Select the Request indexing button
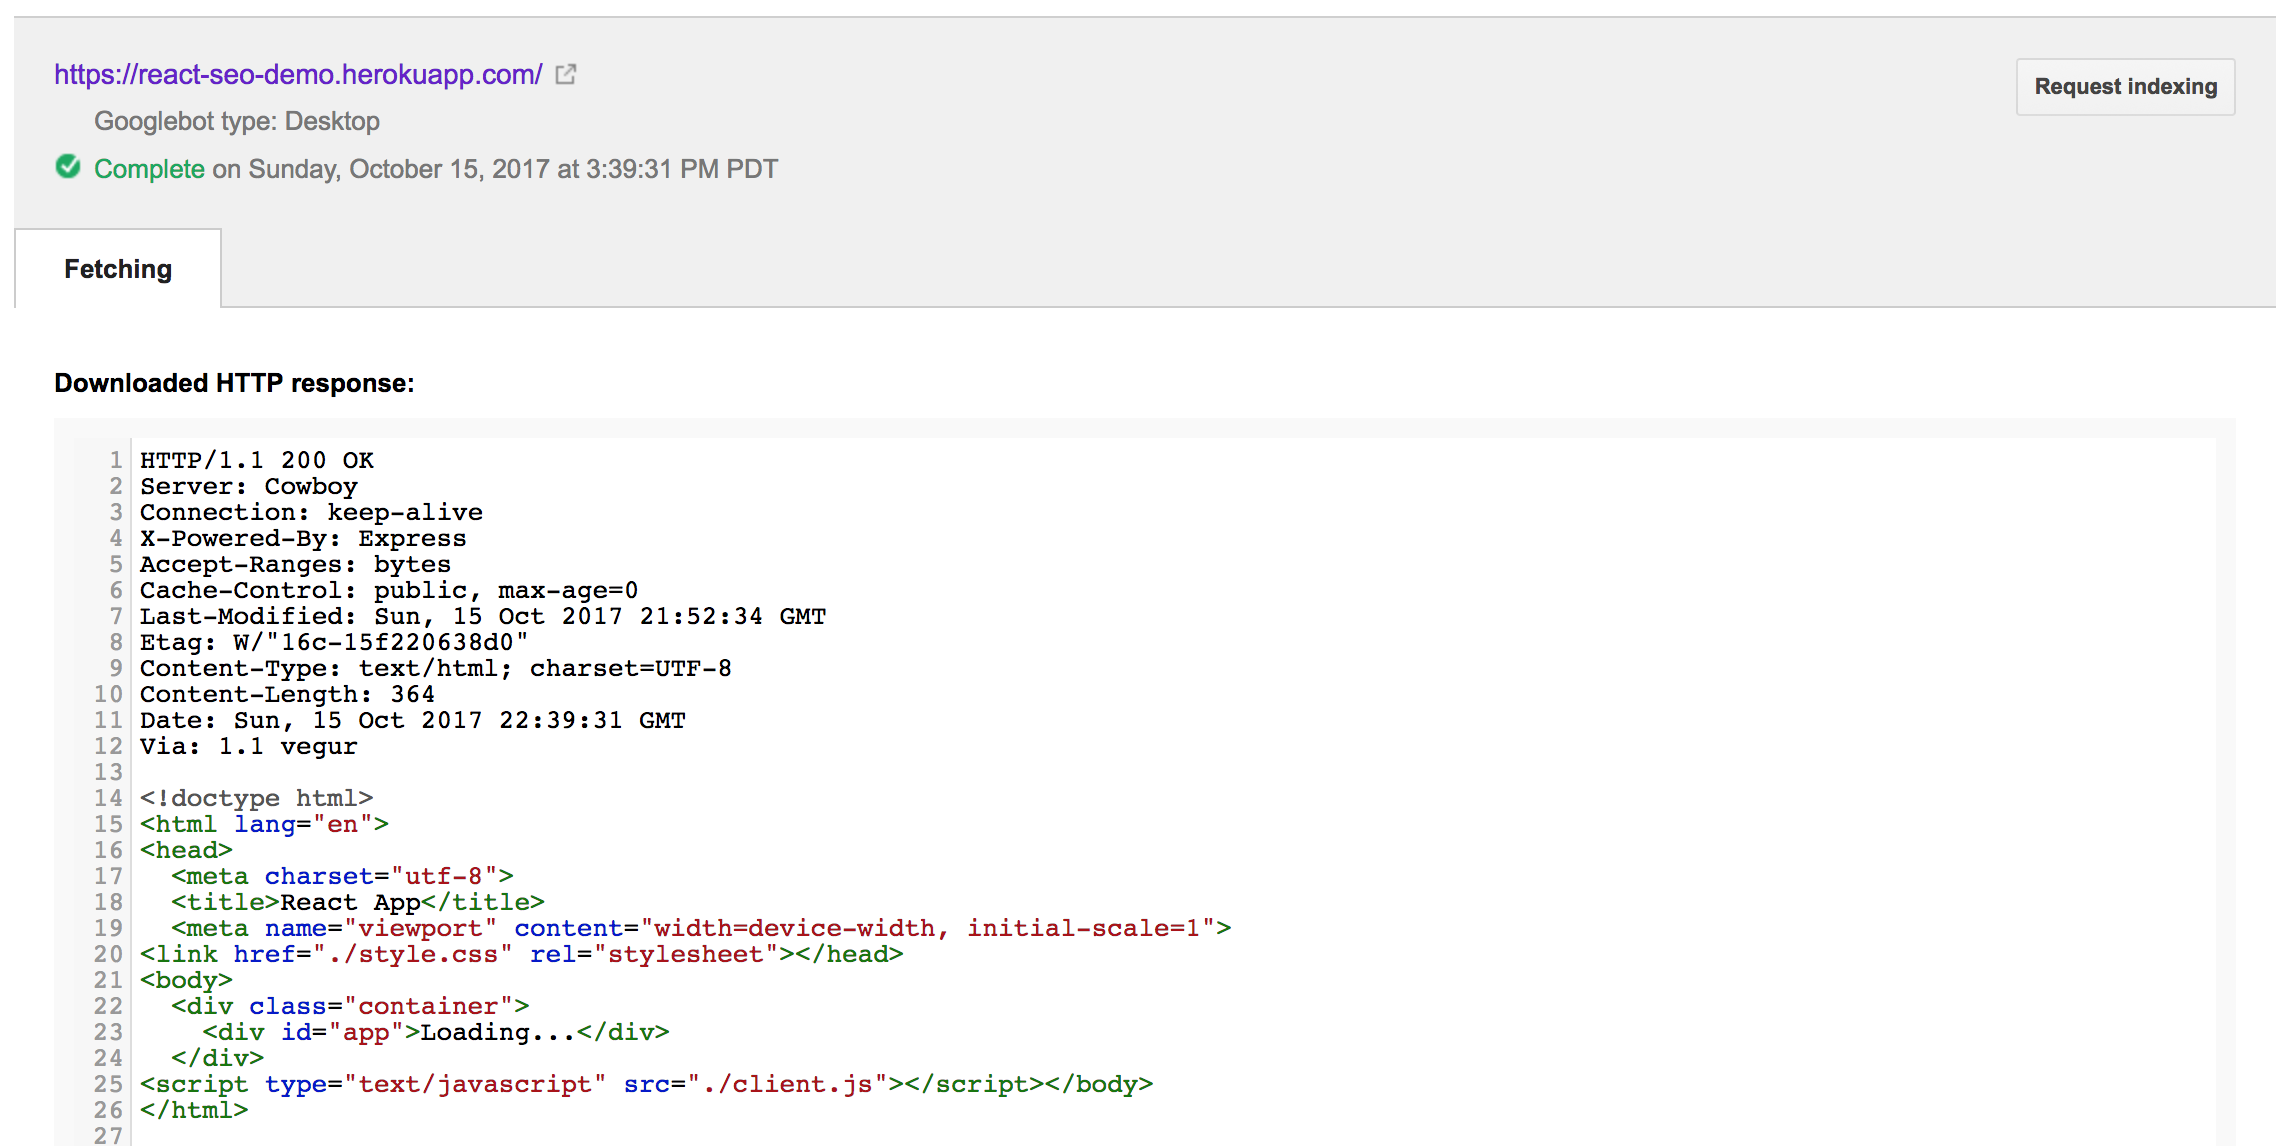 [x=2125, y=87]
